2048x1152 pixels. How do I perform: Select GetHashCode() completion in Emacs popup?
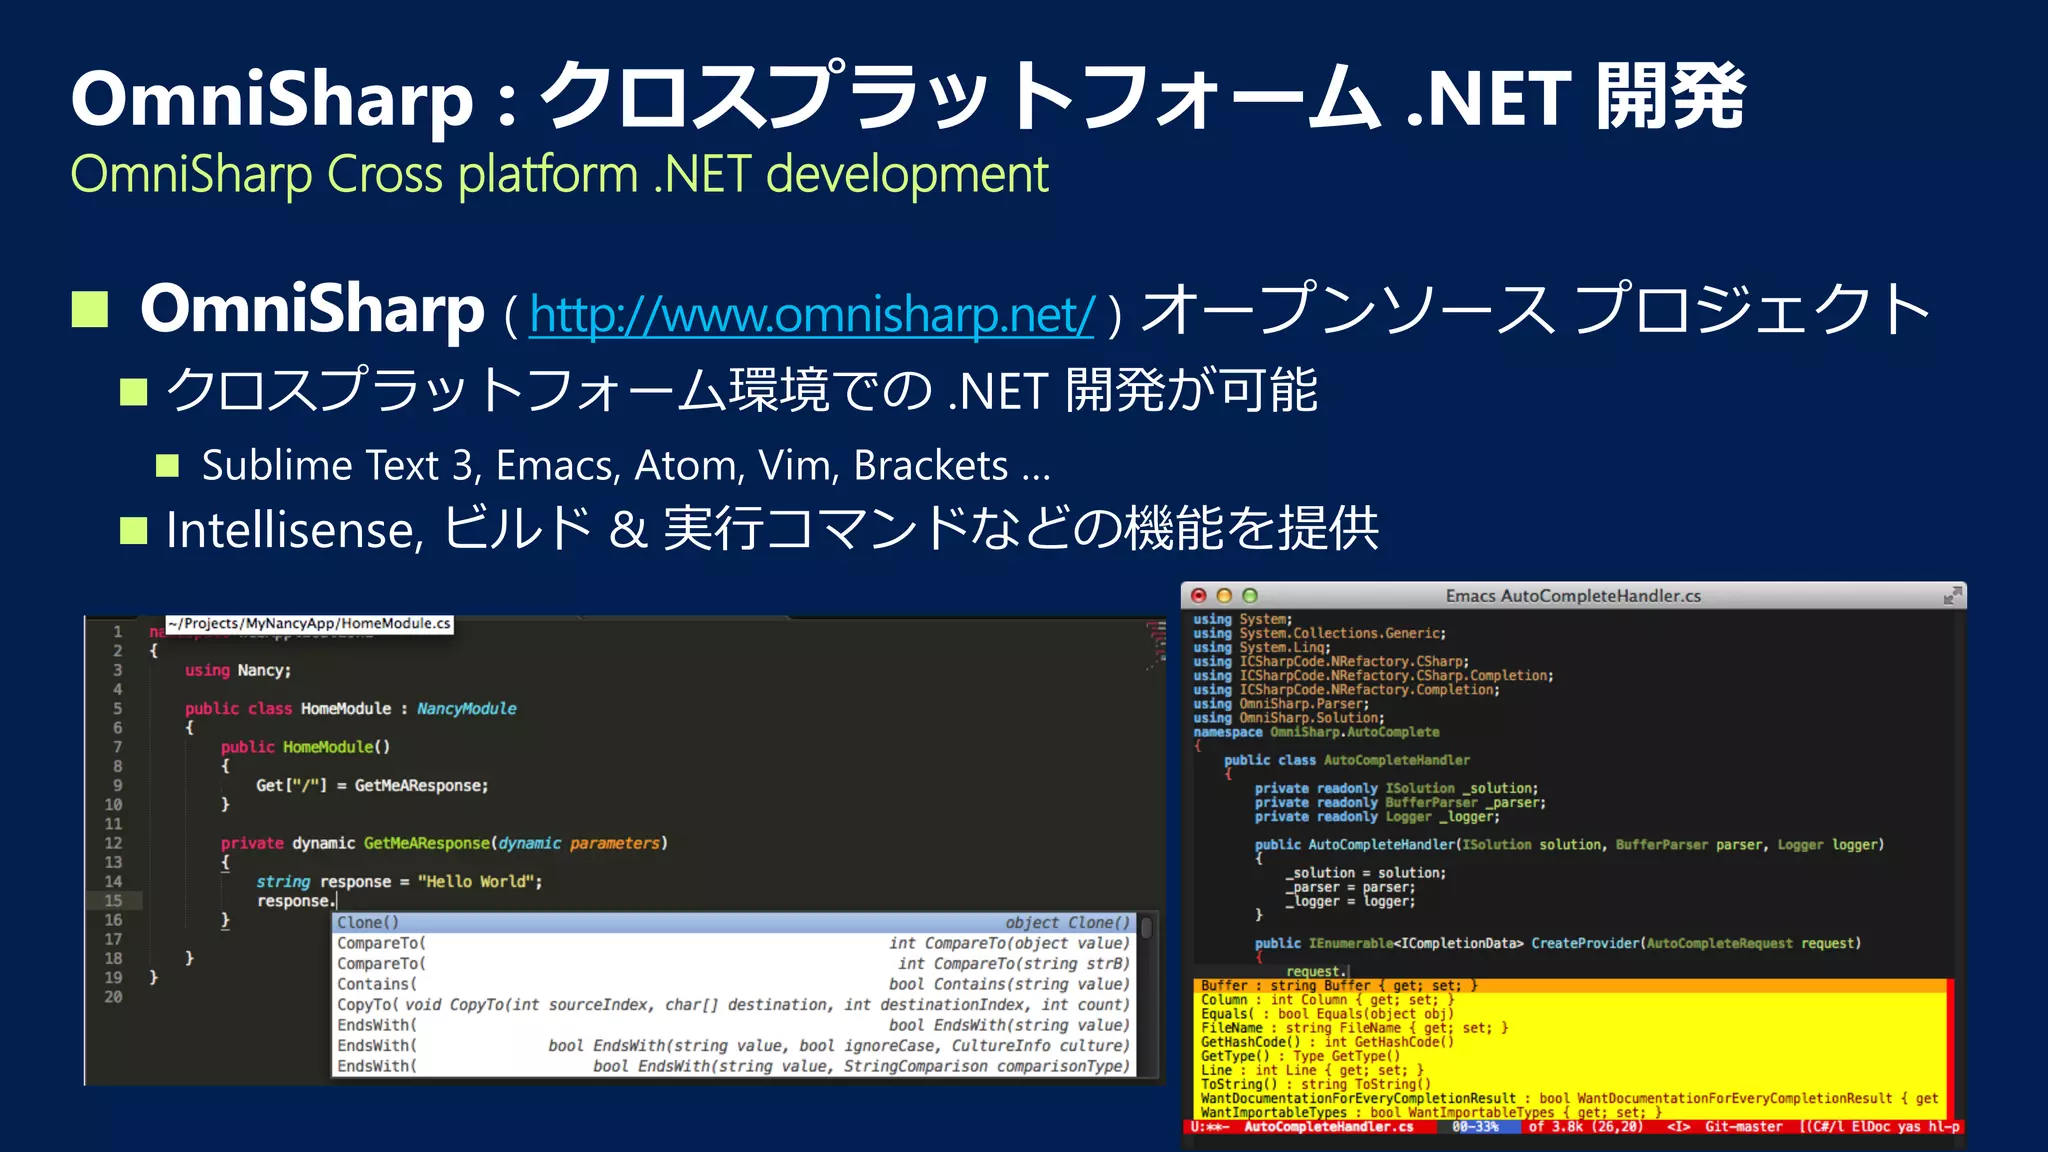1571,1042
